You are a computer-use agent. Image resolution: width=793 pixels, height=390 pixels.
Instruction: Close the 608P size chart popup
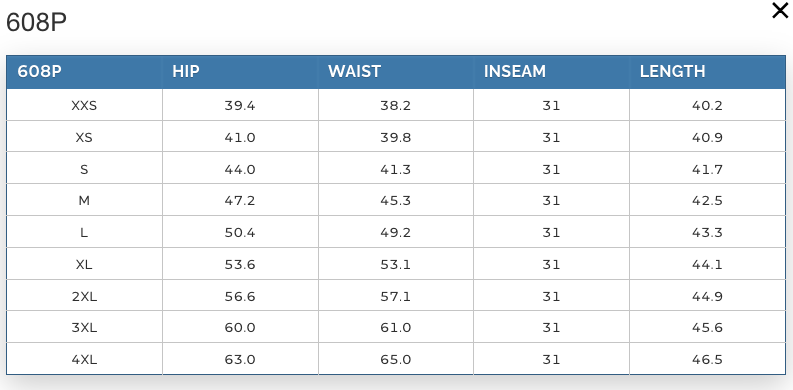(780, 11)
